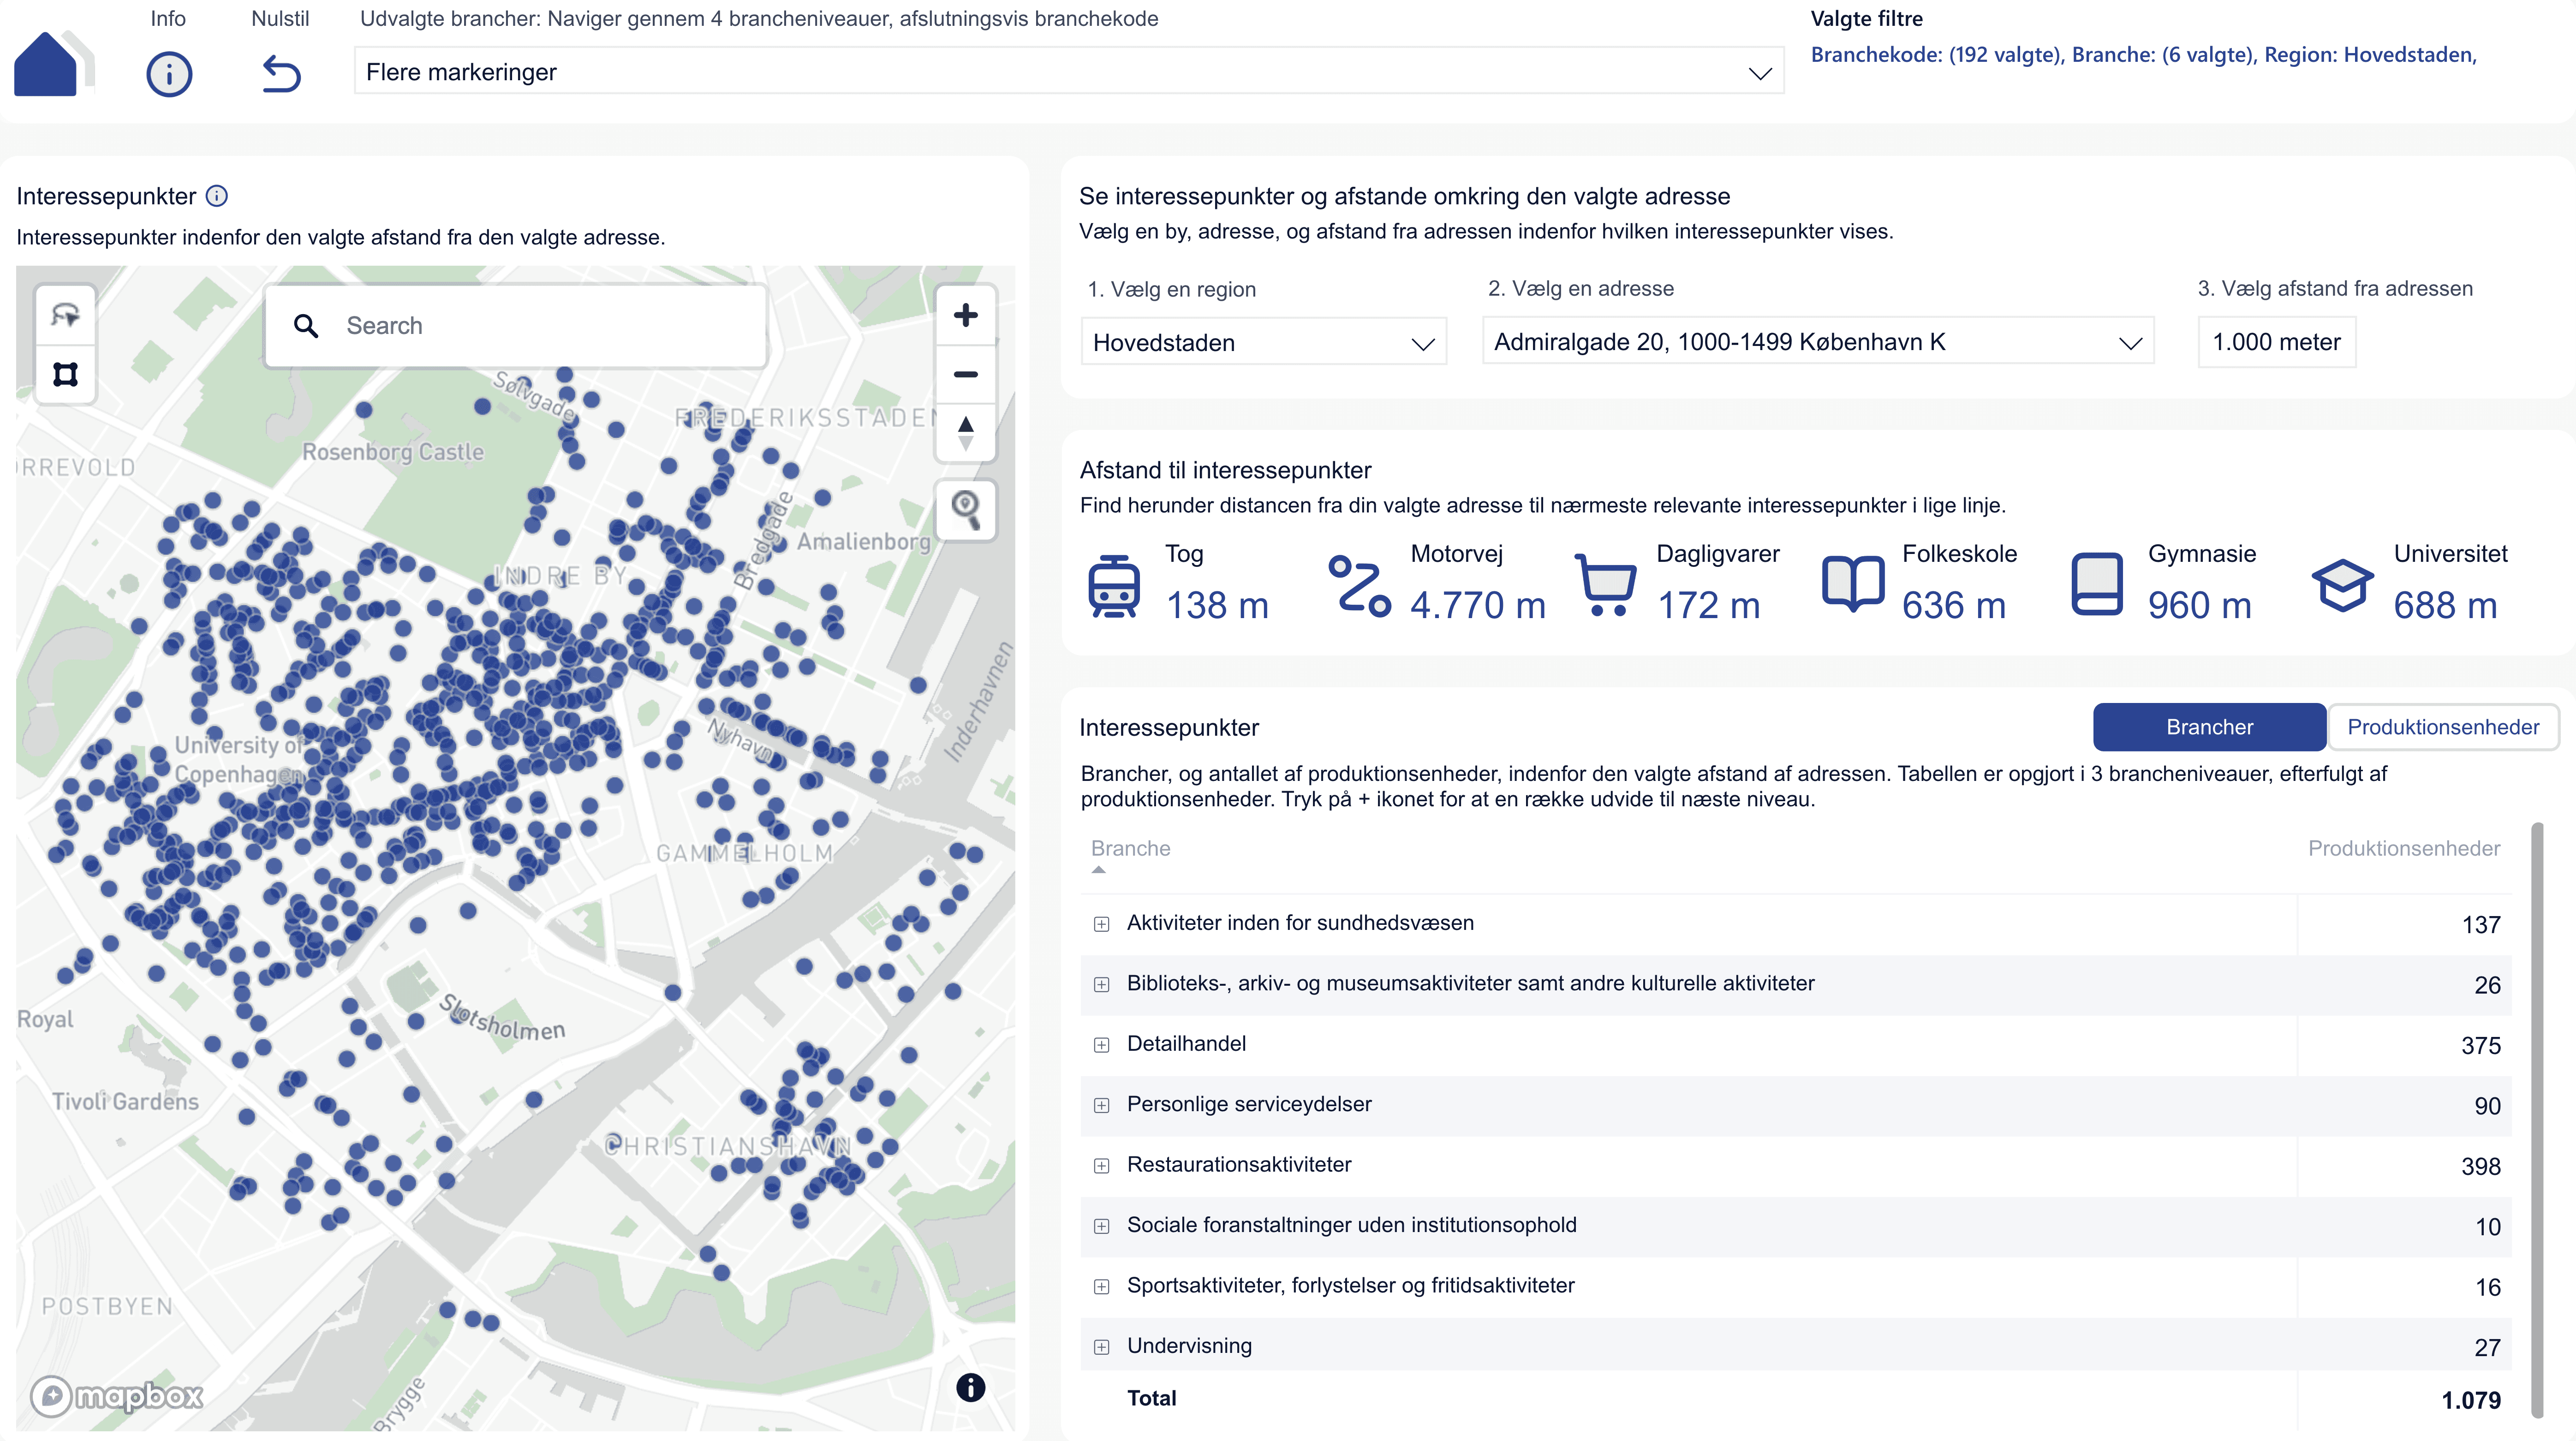
Task: Expand the Restaurationsaktiviteter row
Action: pos(1101,1166)
